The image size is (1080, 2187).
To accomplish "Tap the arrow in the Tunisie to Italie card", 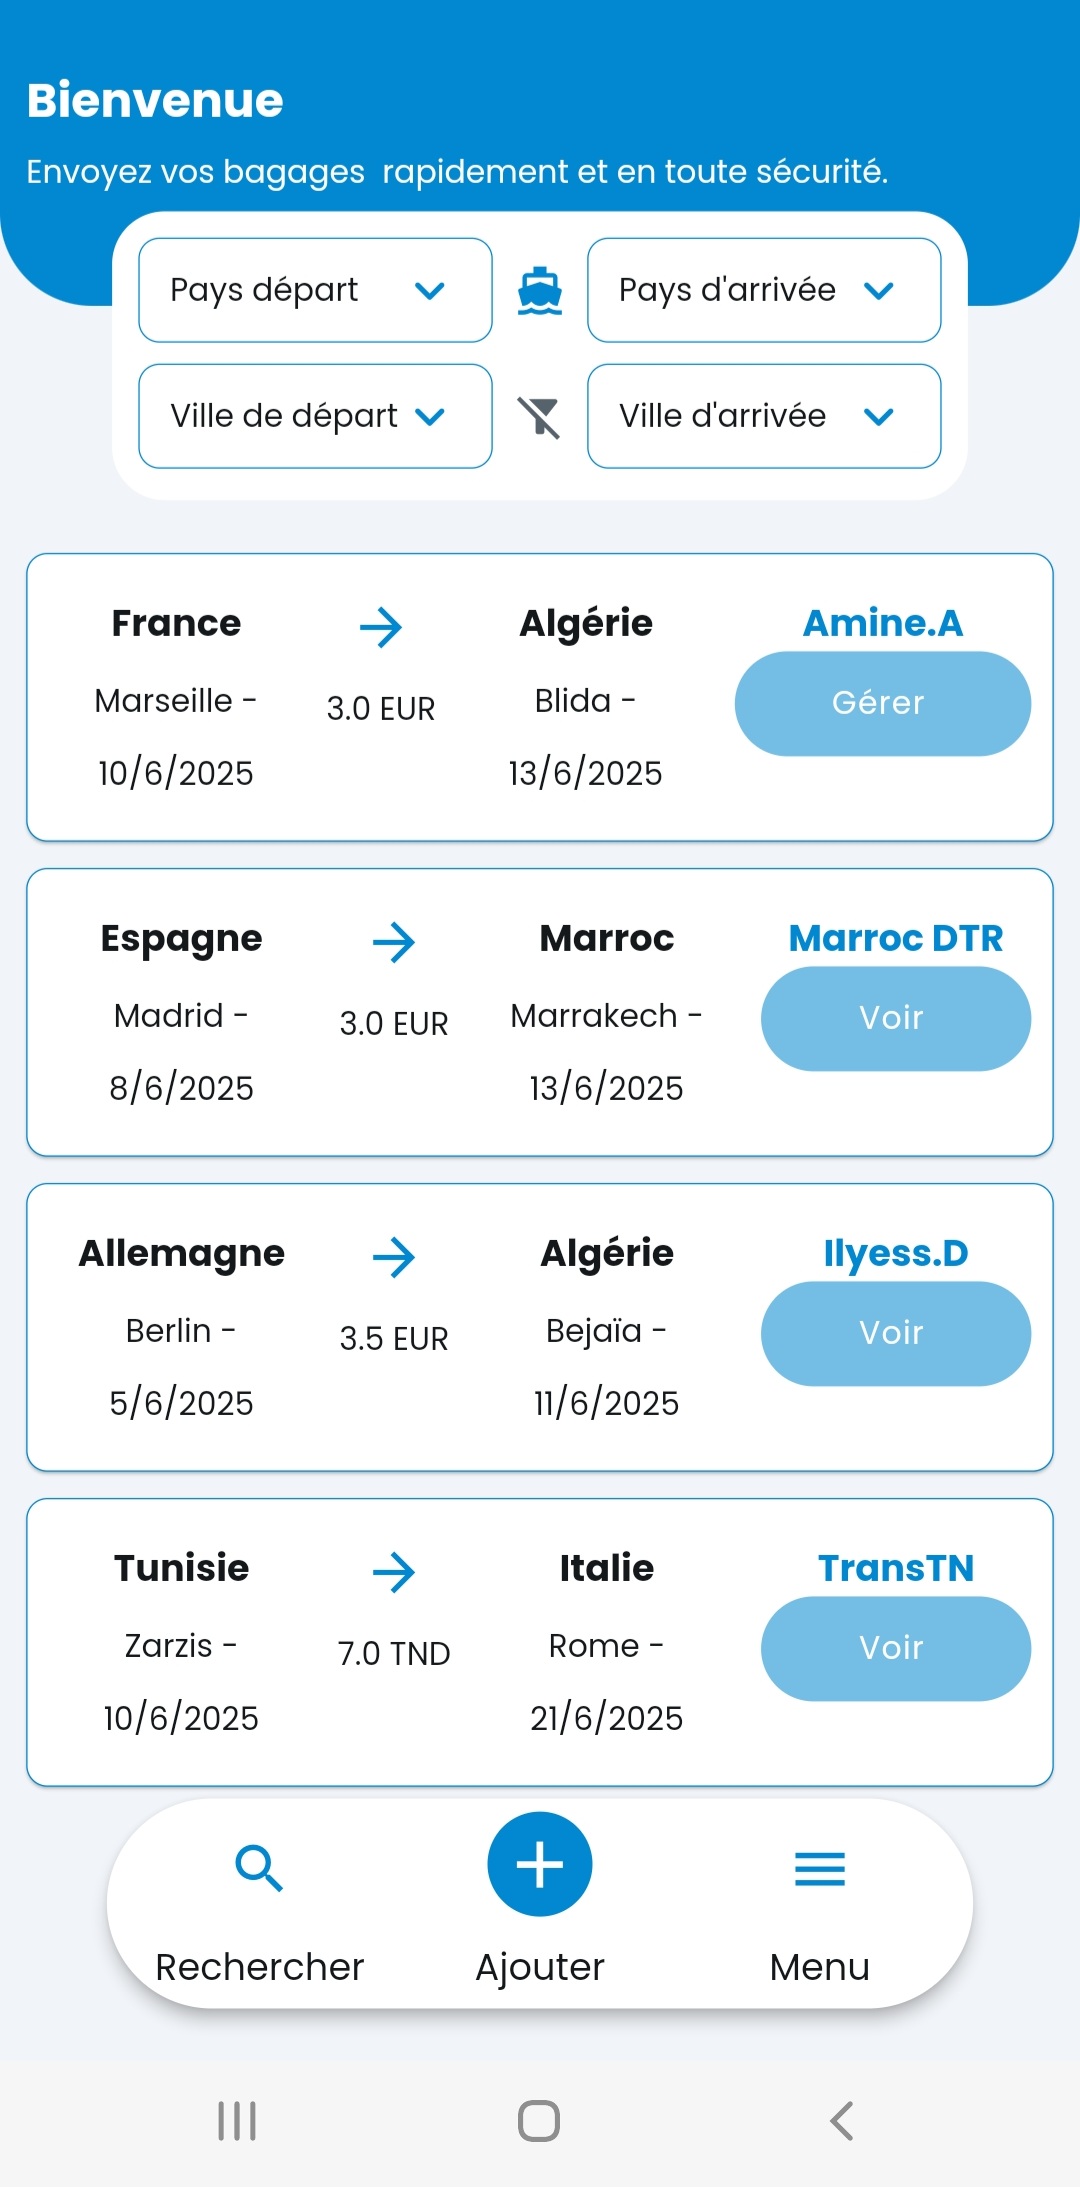I will (x=394, y=1572).
